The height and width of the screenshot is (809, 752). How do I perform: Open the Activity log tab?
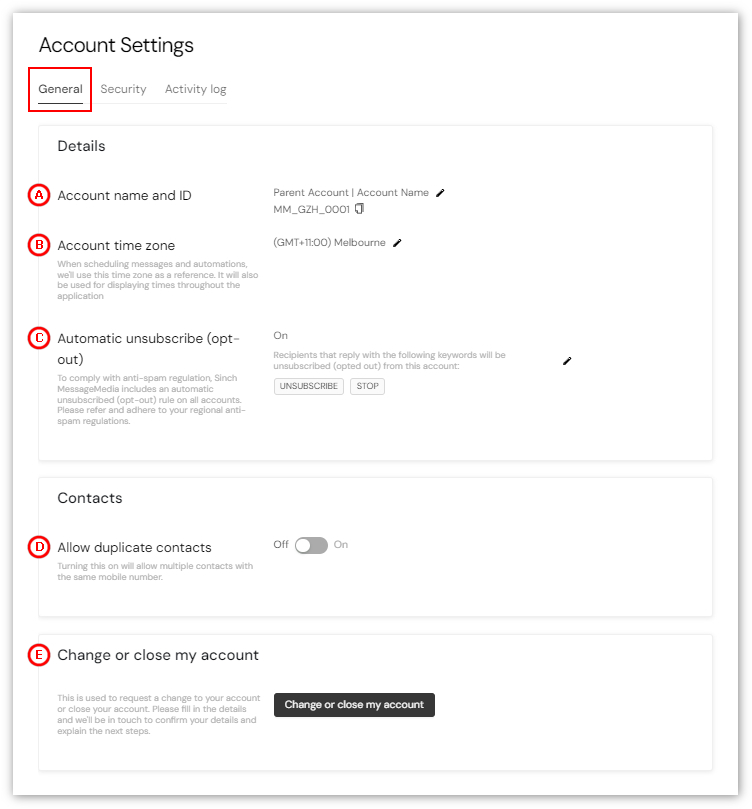coord(195,89)
